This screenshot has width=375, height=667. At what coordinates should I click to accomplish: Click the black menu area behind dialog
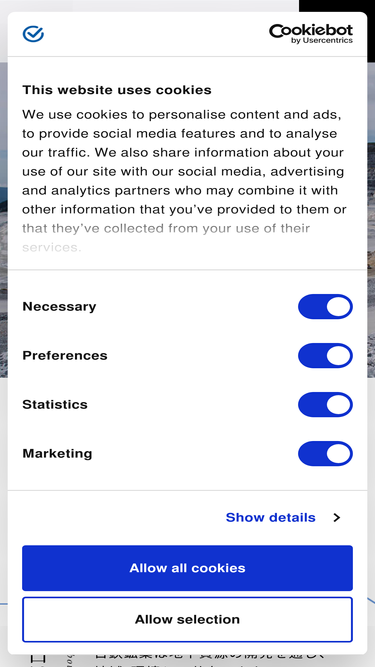tap(337, 6)
